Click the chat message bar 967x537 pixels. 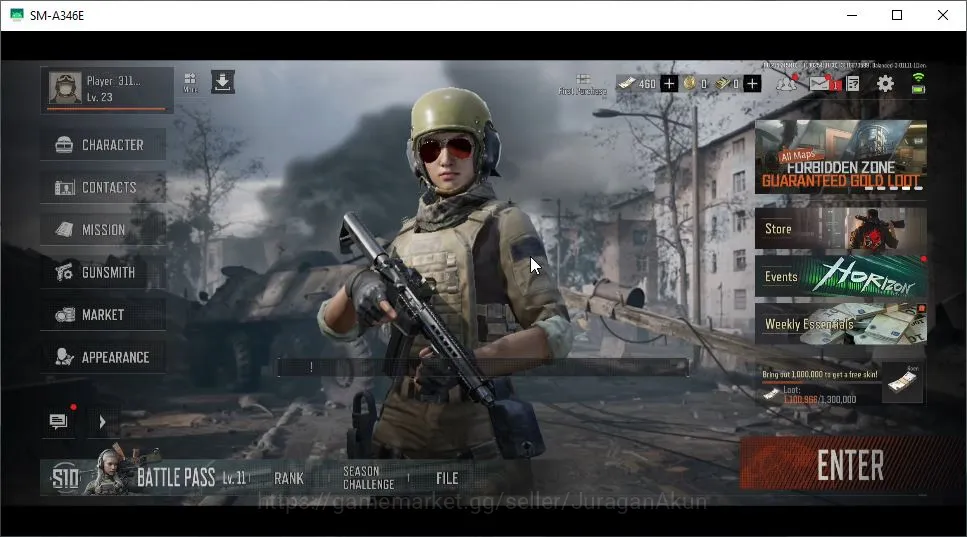(483, 367)
